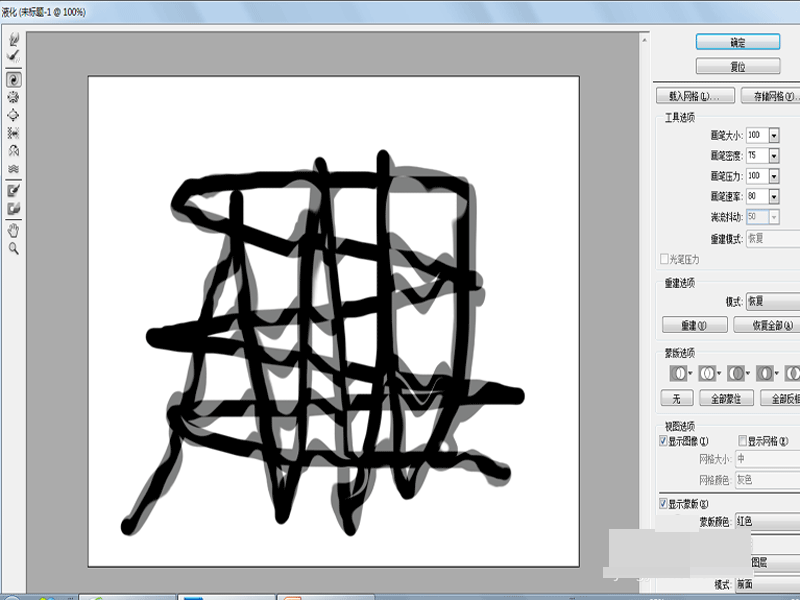Enable the 光笔压力 stylus pressure checkbox
This screenshot has width=800, height=600.
pyautogui.click(x=663, y=258)
